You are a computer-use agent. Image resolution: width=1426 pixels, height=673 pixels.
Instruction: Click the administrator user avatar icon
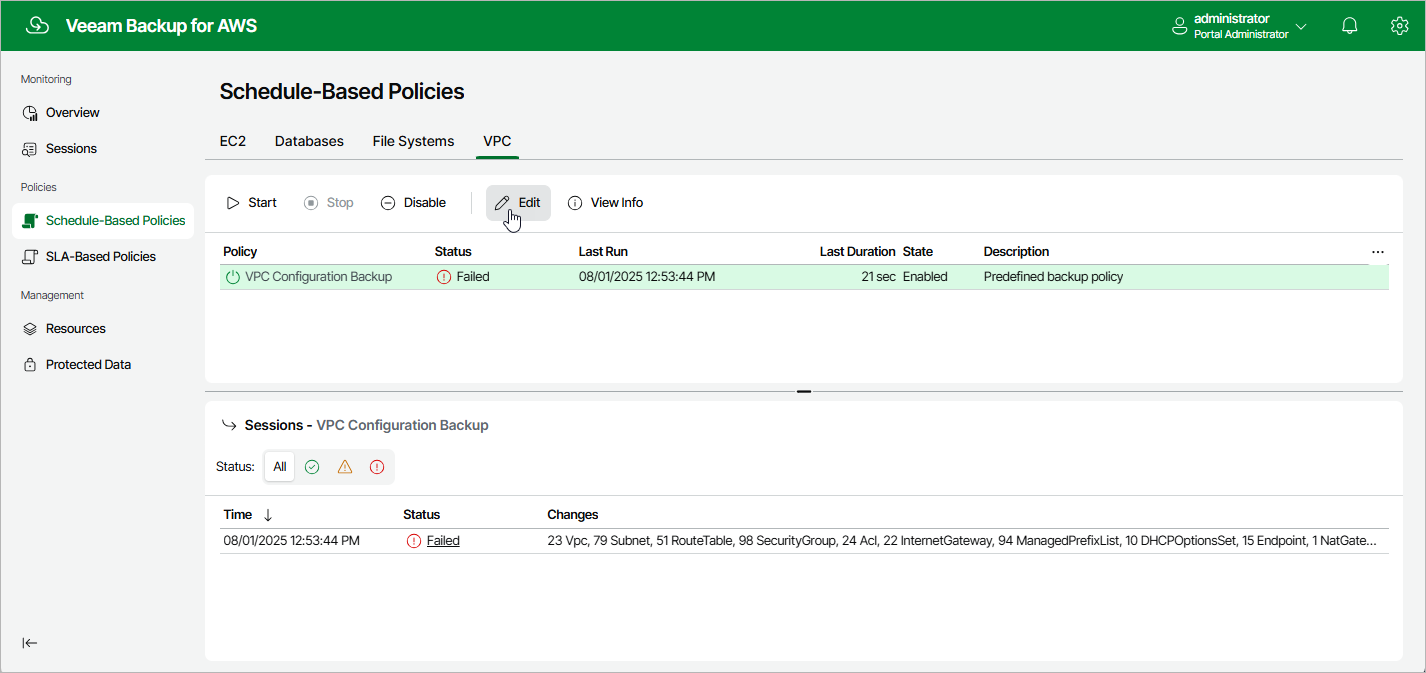click(1180, 27)
